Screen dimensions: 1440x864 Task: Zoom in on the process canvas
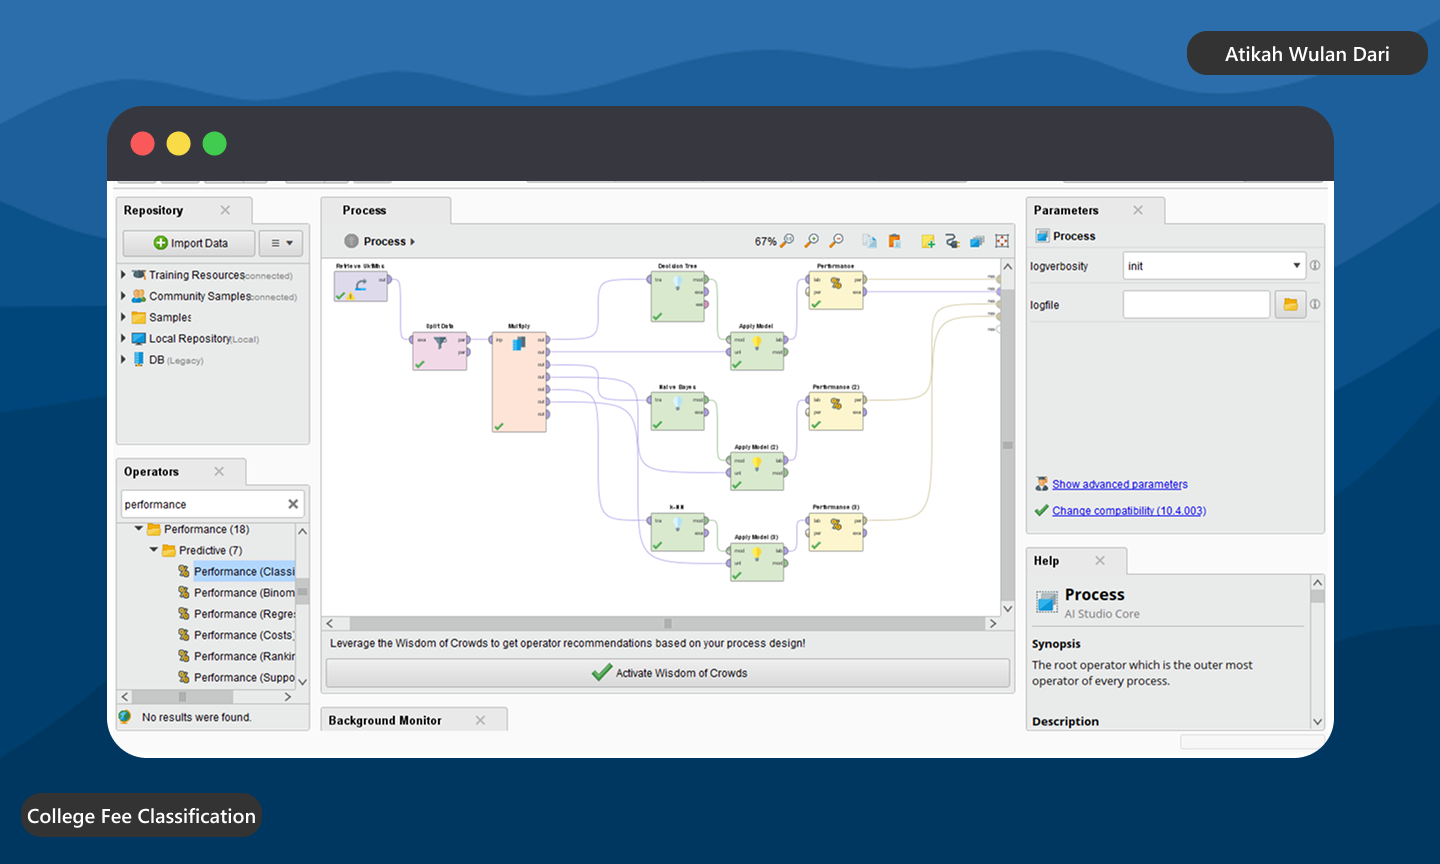pos(812,241)
